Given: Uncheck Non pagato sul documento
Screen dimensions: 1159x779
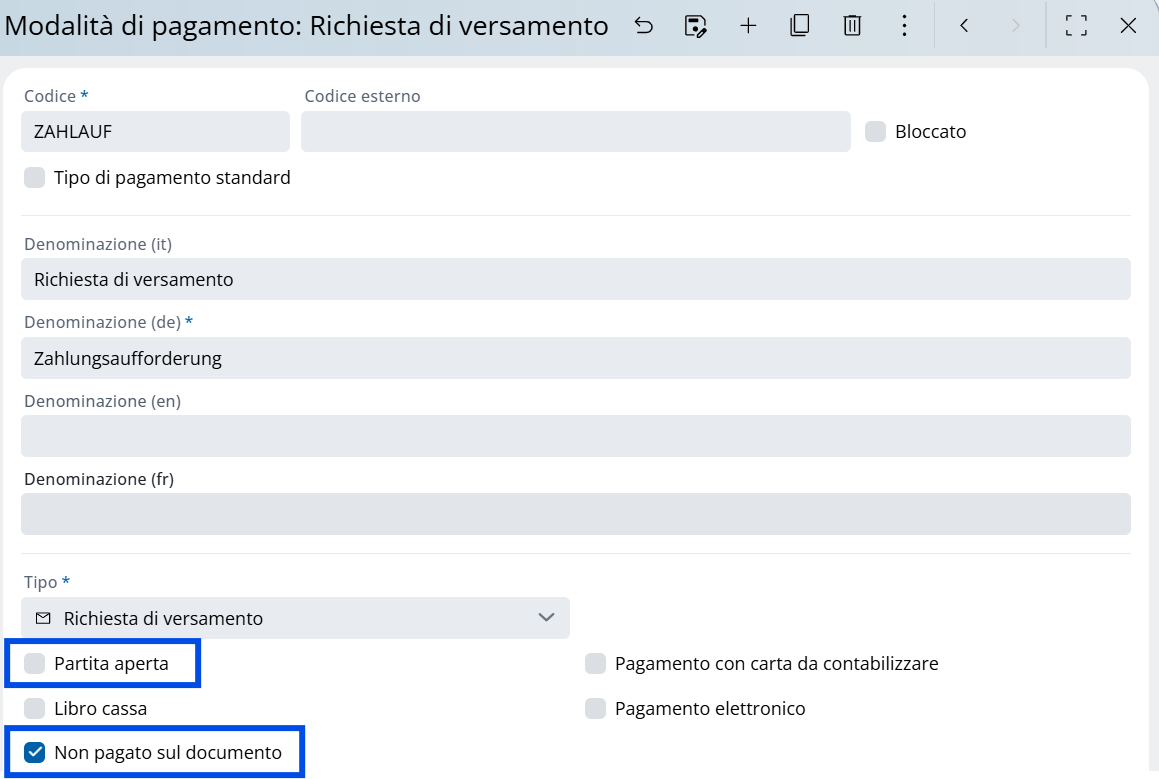Looking at the screenshot, I should (x=35, y=753).
